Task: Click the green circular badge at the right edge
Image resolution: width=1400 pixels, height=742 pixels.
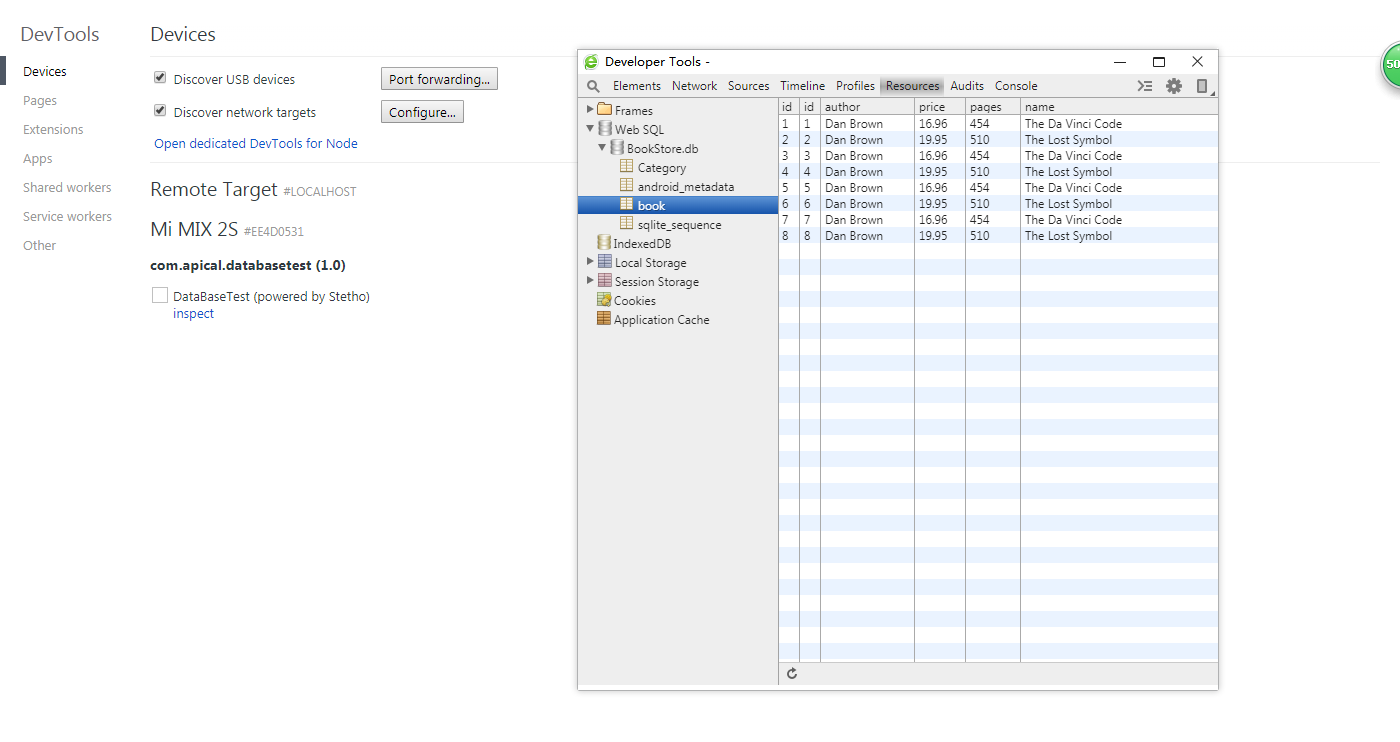Action: point(1391,65)
